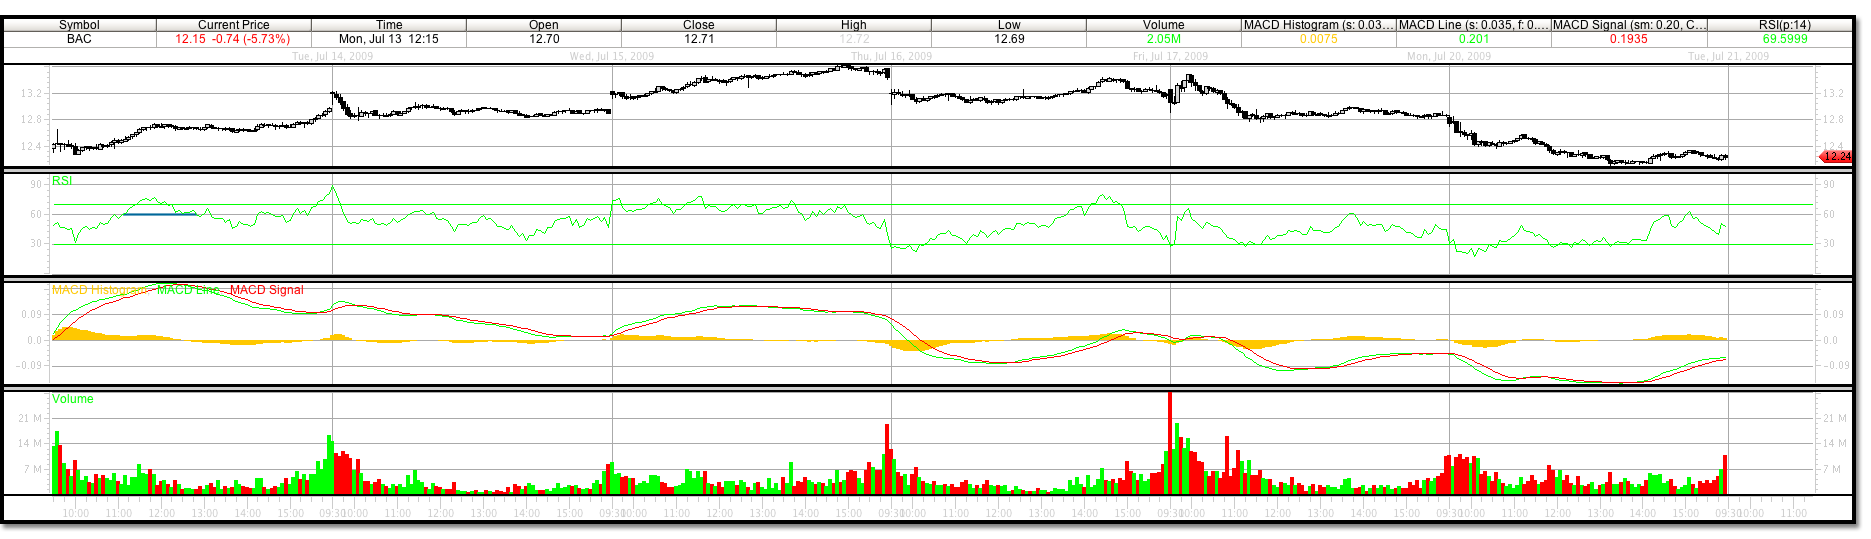
Task: Click the MACD Histogram column header
Action: click(1317, 25)
